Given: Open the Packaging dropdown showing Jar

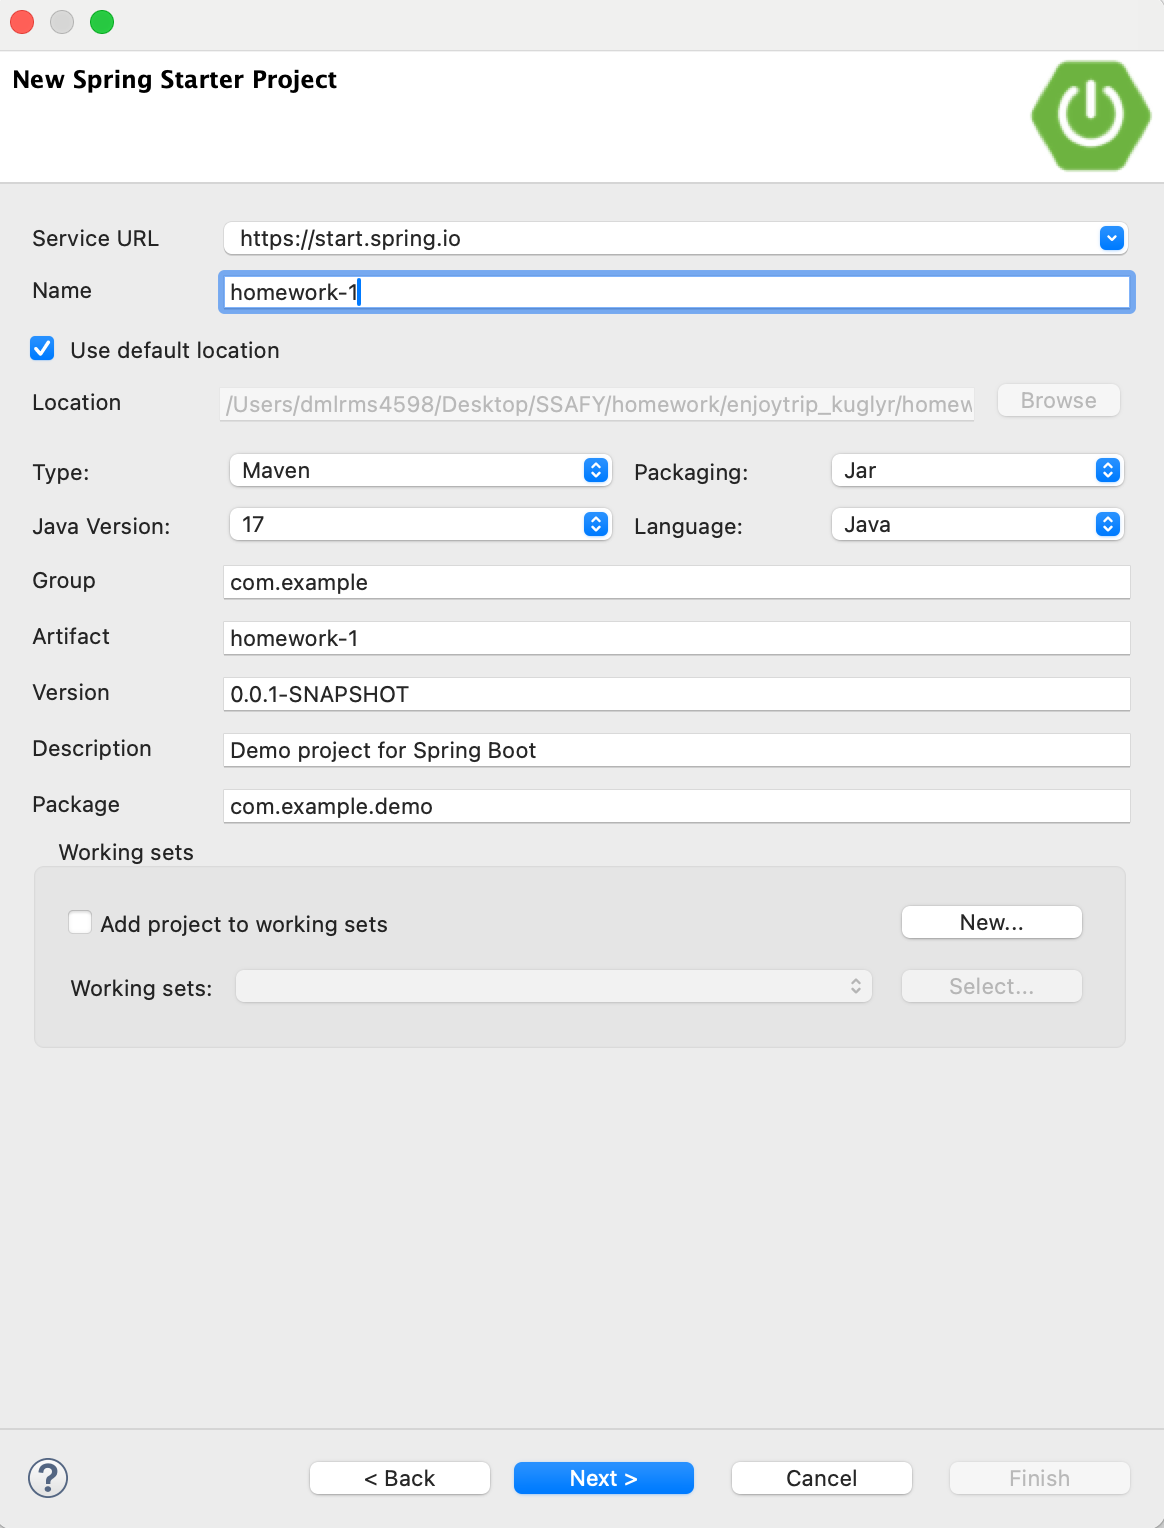Looking at the screenshot, I should 977,470.
